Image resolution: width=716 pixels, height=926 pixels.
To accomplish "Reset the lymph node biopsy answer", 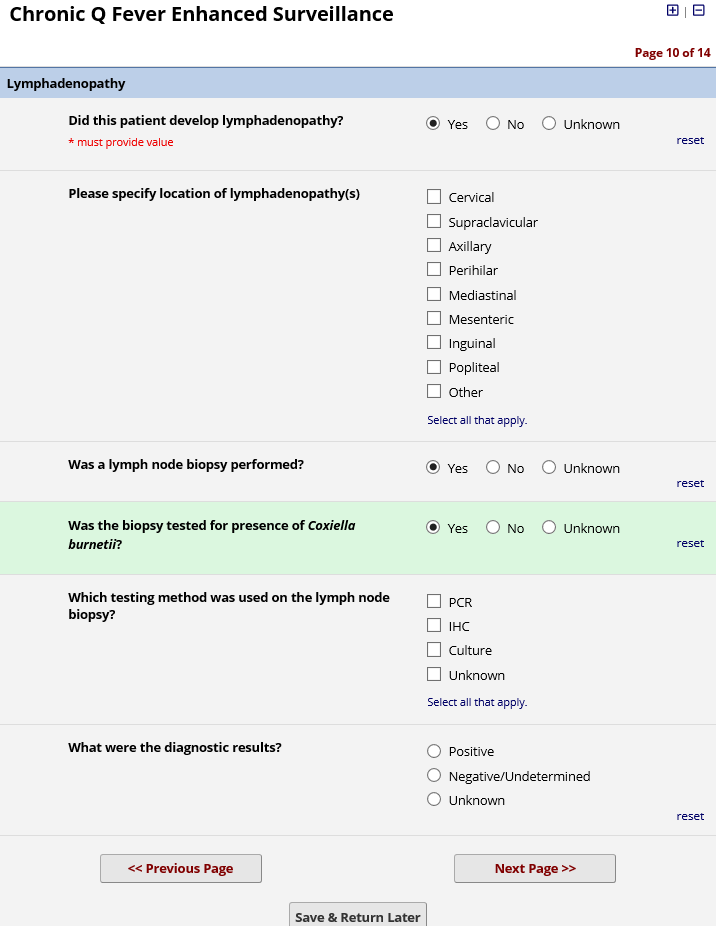I will pyautogui.click(x=690, y=483).
